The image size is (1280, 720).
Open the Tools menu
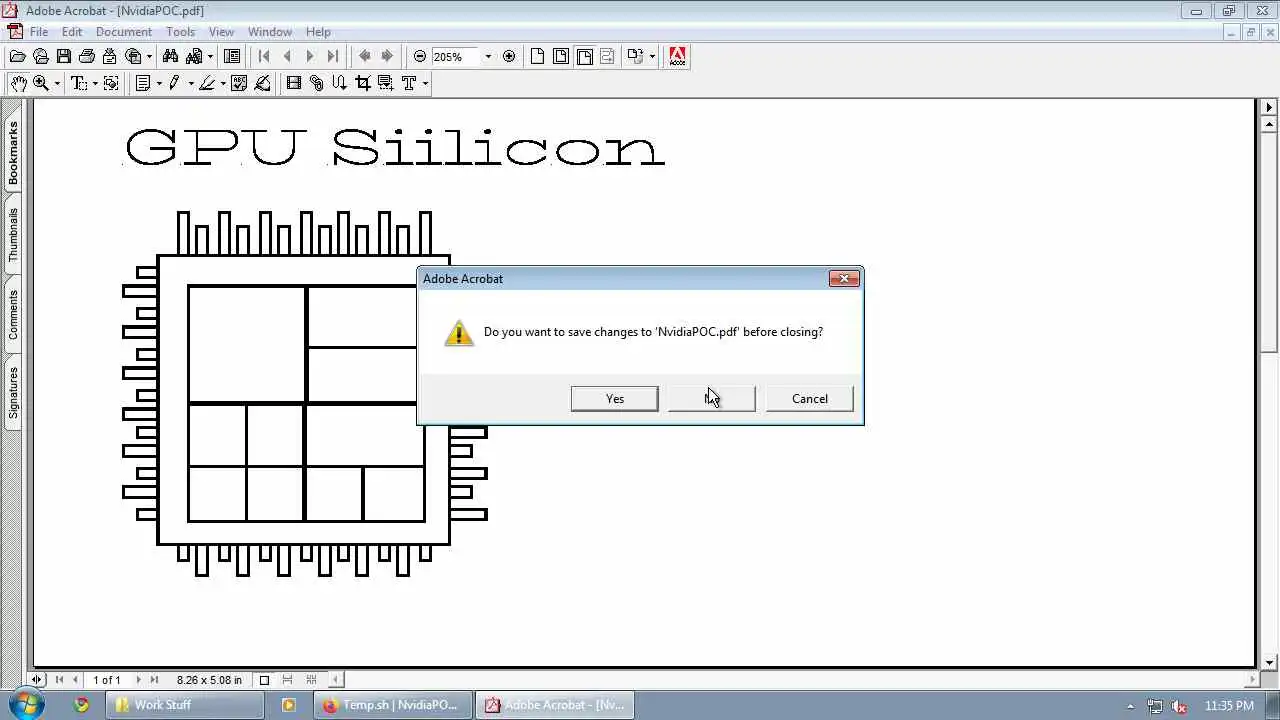(x=181, y=32)
